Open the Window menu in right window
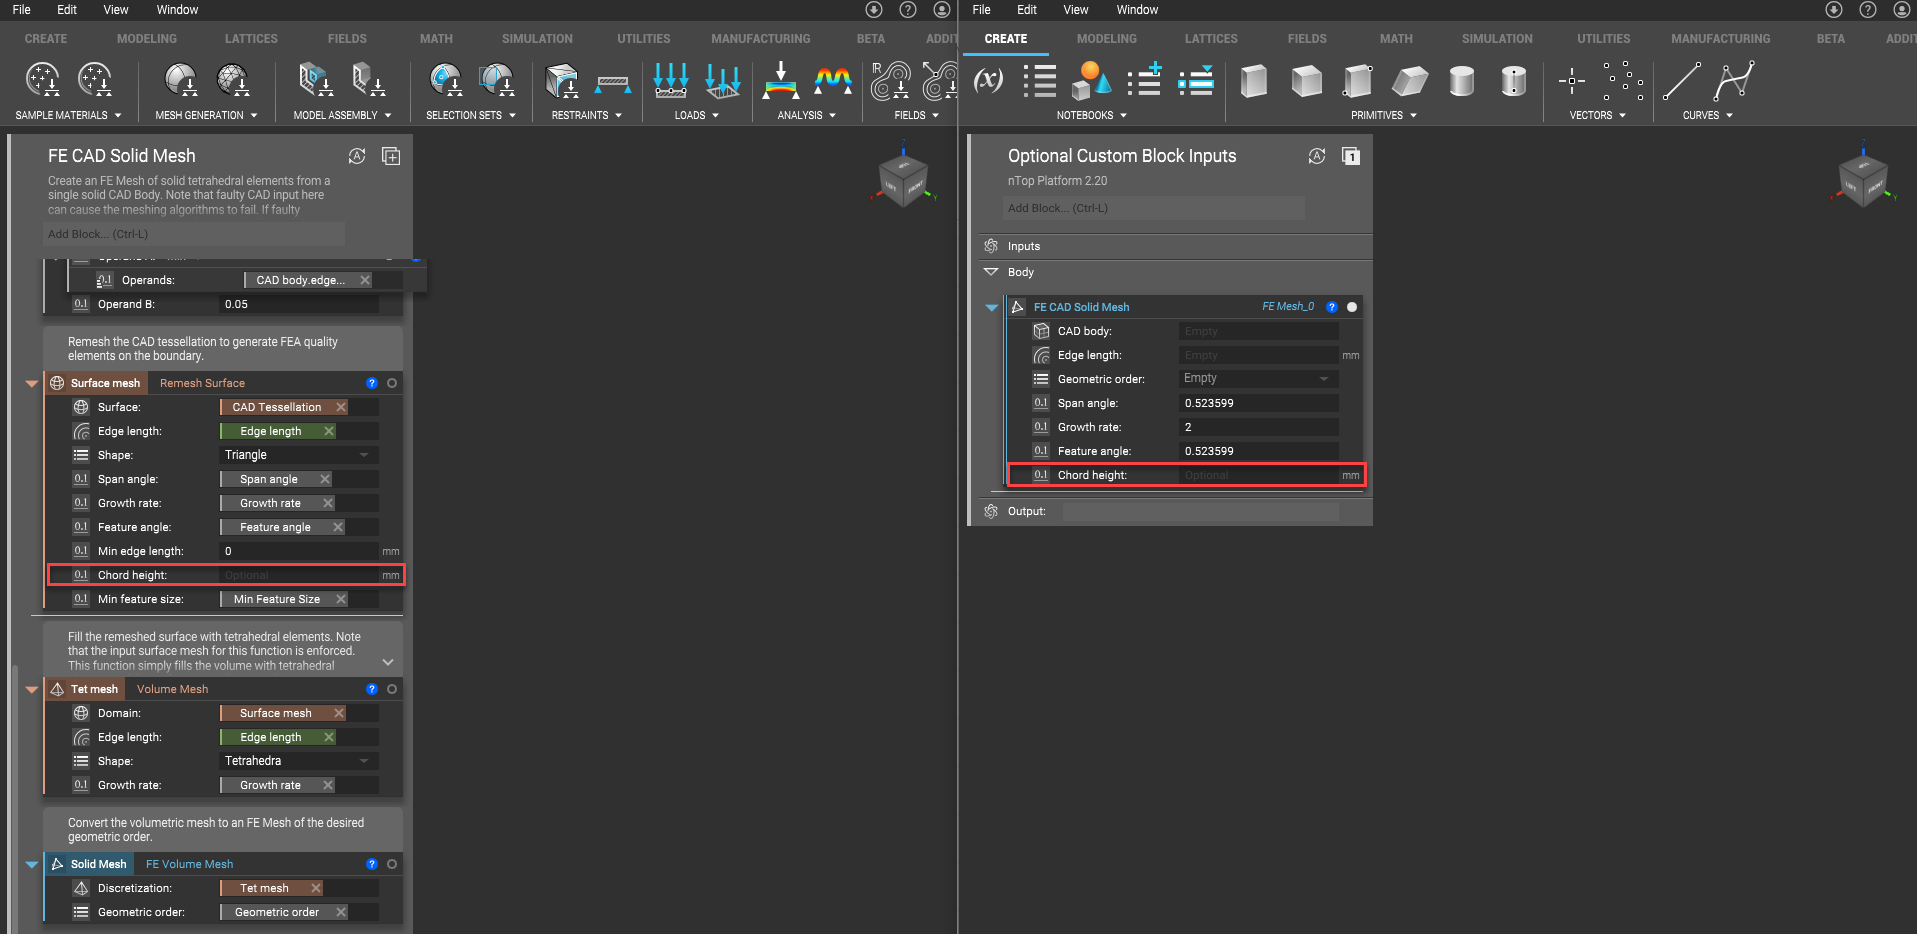 [x=1137, y=10]
